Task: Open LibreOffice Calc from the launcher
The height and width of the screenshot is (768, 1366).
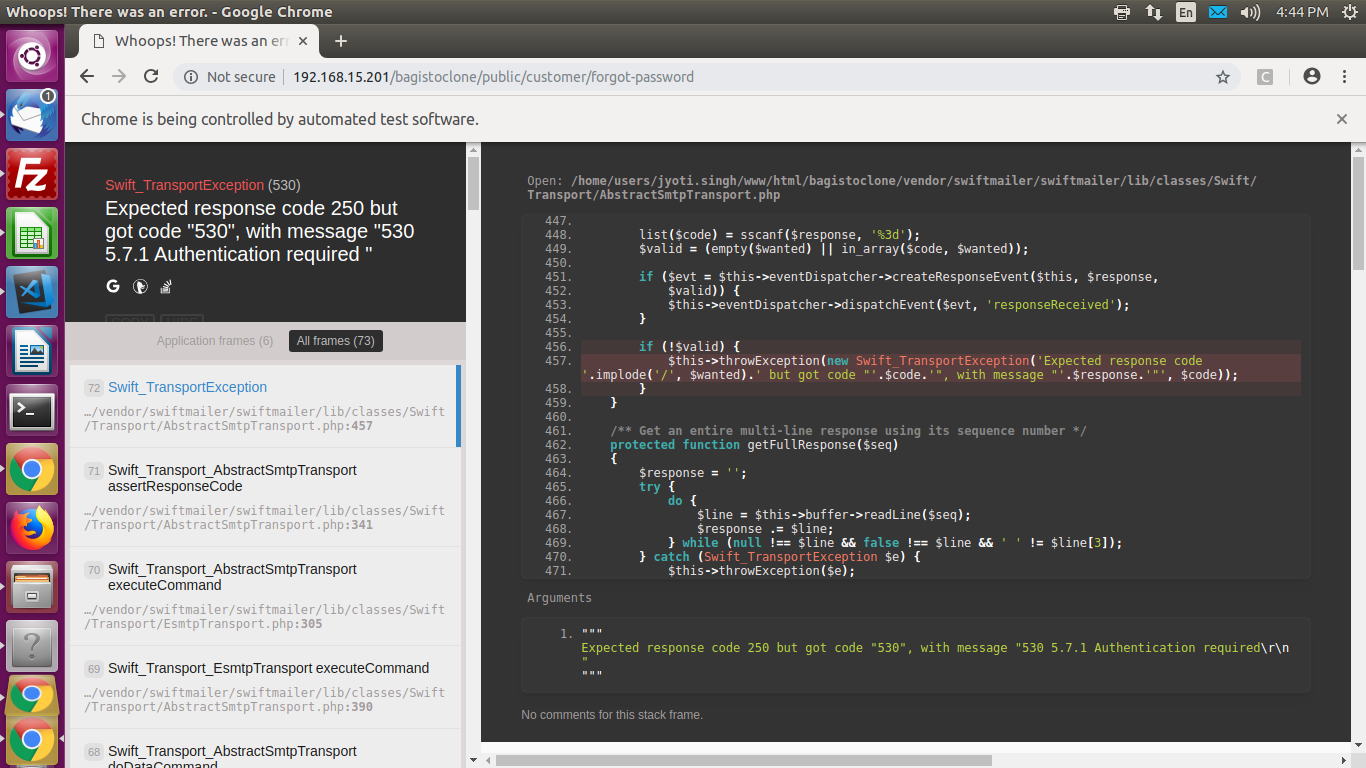Action: (x=32, y=234)
